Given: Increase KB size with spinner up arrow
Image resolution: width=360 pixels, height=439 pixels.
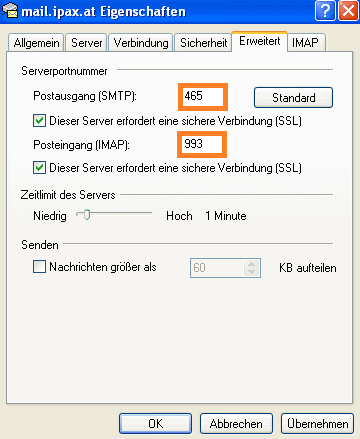Looking at the screenshot, I should (x=251, y=264).
